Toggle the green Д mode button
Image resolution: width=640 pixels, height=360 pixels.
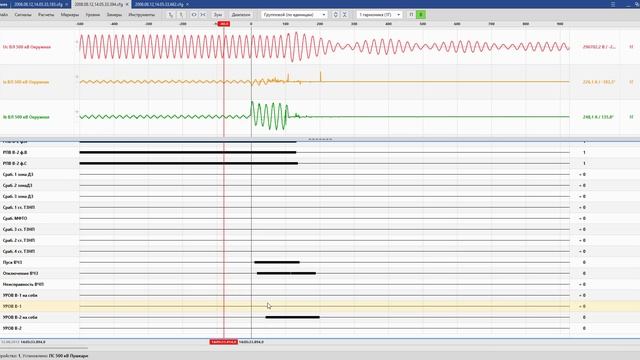point(421,15)
